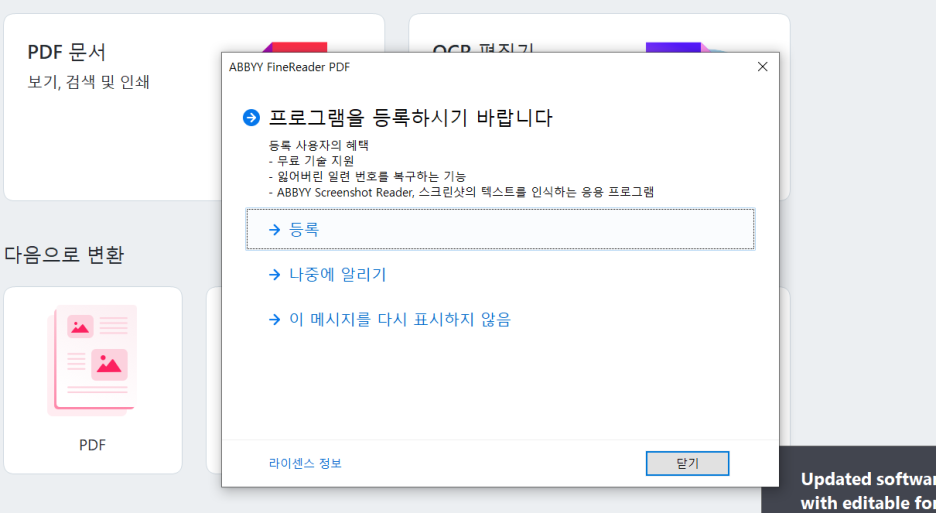The width and height of the screenshot is (936, 513).
Task: Click blue arrow icon beside dialog heading
Action: (251, 118)
